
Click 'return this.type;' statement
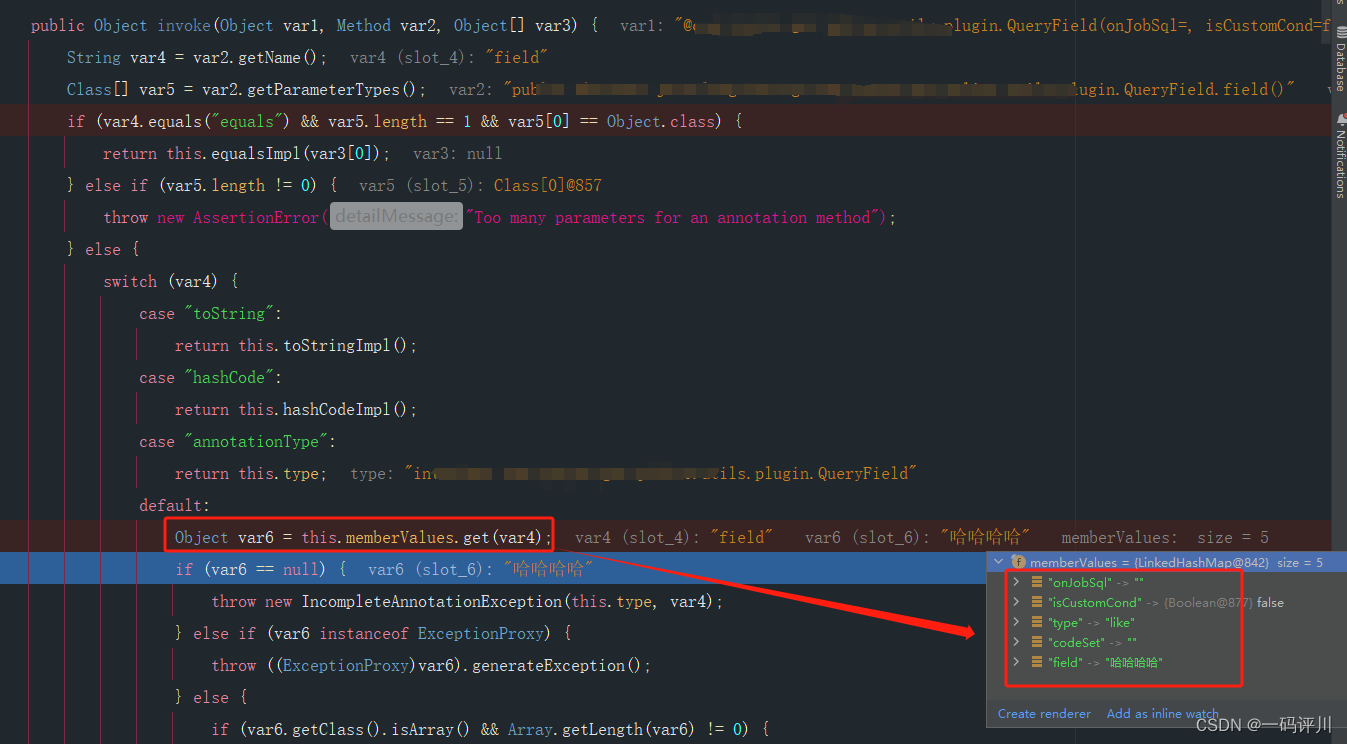(251, 473)
